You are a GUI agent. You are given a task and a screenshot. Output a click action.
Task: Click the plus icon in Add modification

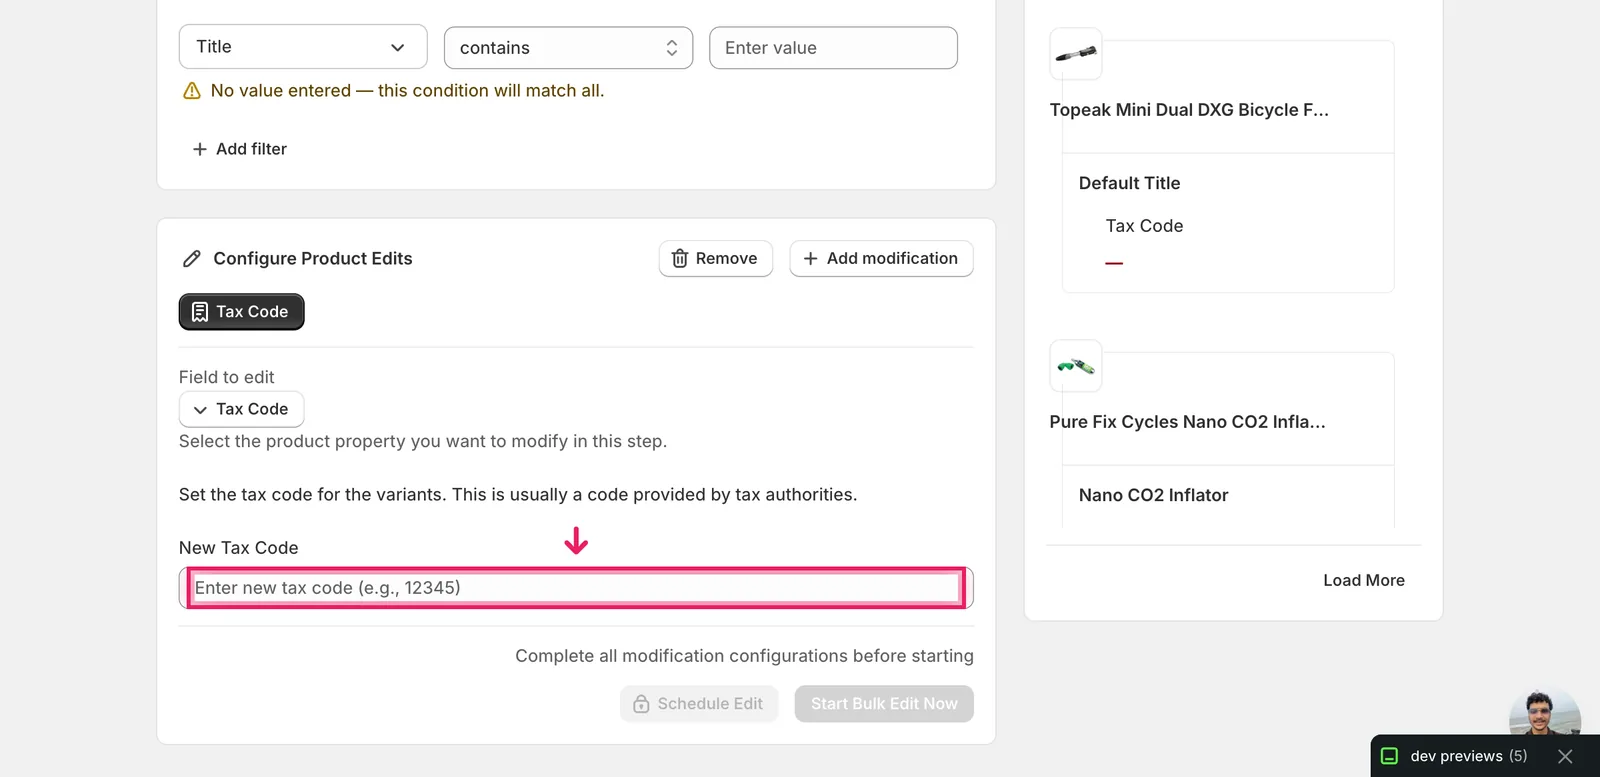pos(811,259)
